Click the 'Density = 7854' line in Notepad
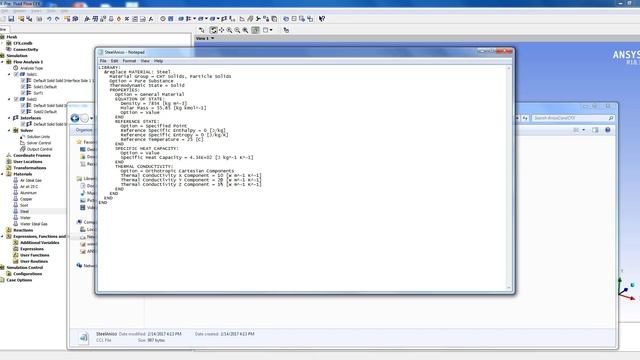The image size is (640, 360). (x=153, y=104)
